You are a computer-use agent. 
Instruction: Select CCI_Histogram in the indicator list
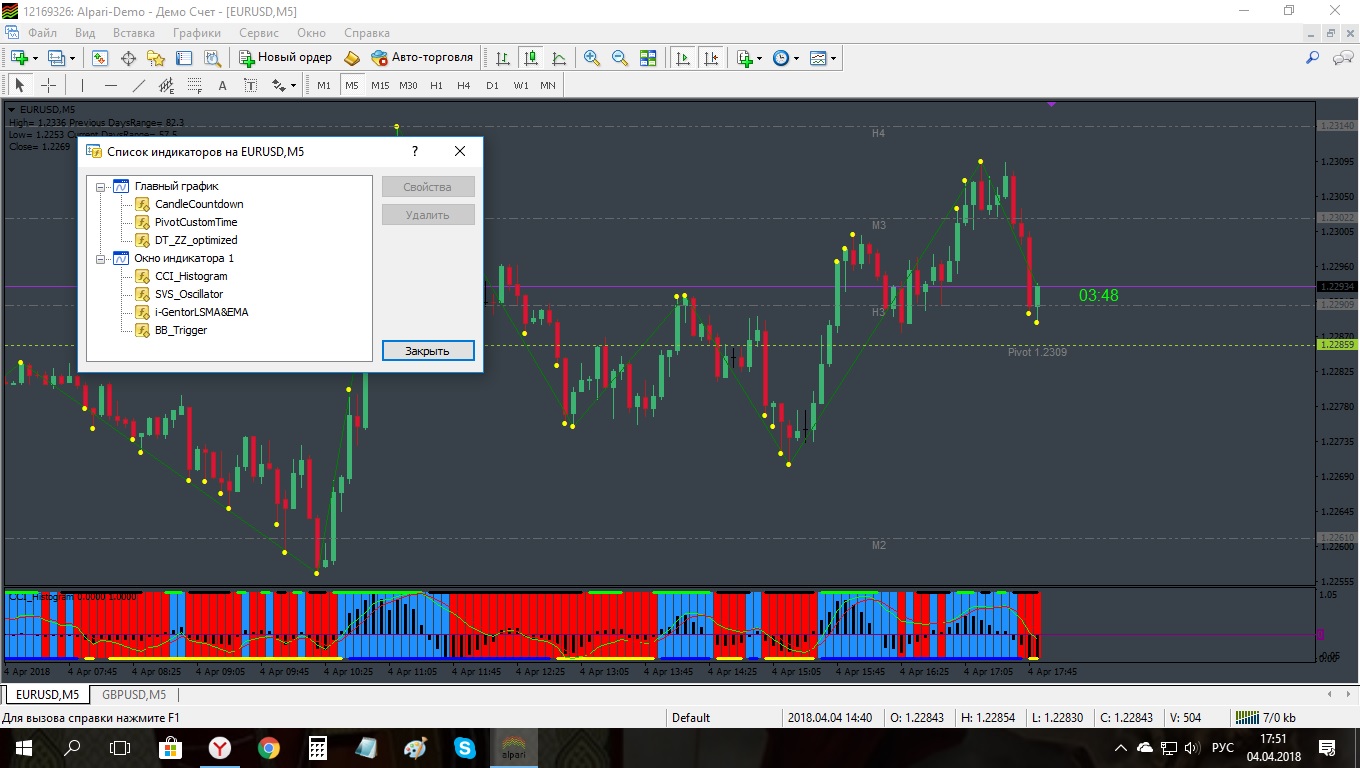pos(191,276)
